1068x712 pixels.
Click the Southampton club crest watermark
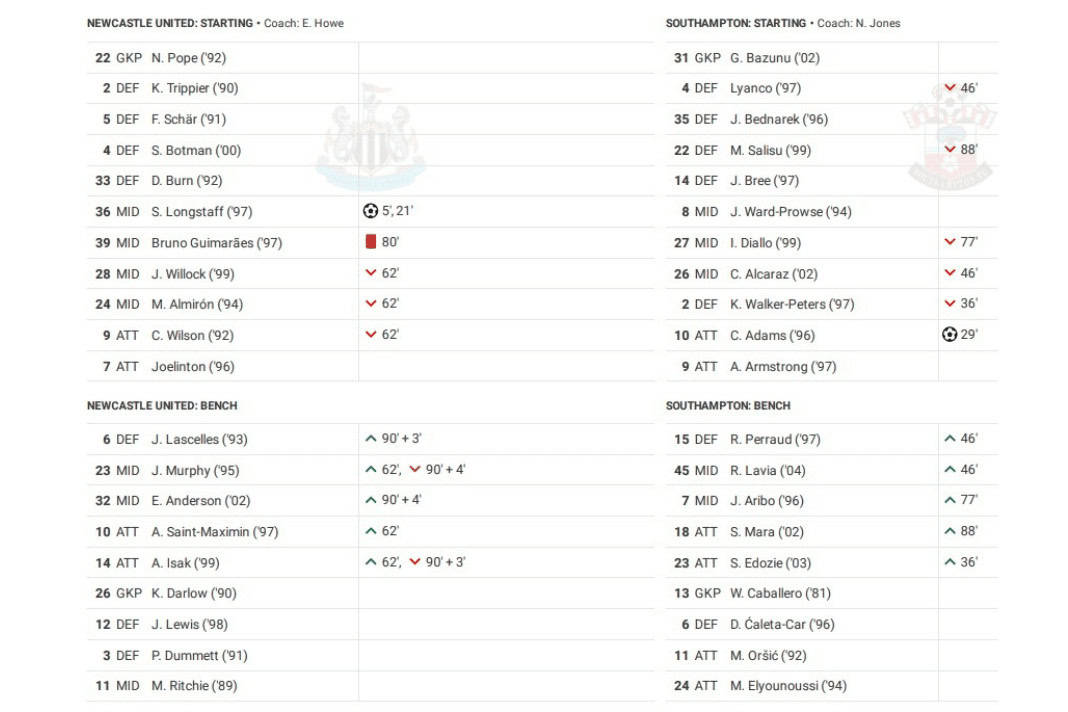coord(949,140)
